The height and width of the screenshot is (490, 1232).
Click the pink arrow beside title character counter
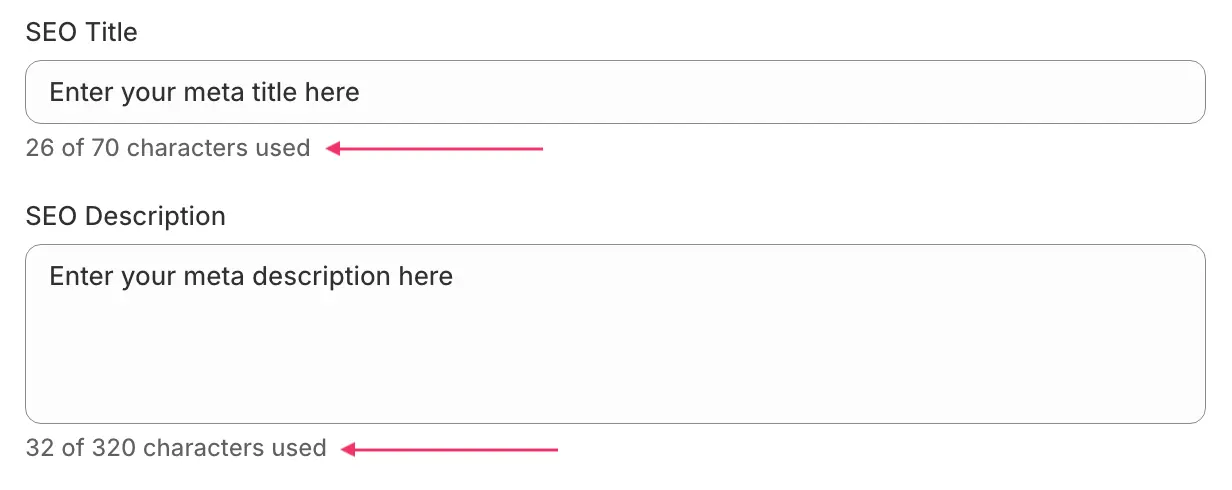coord(436,149)
